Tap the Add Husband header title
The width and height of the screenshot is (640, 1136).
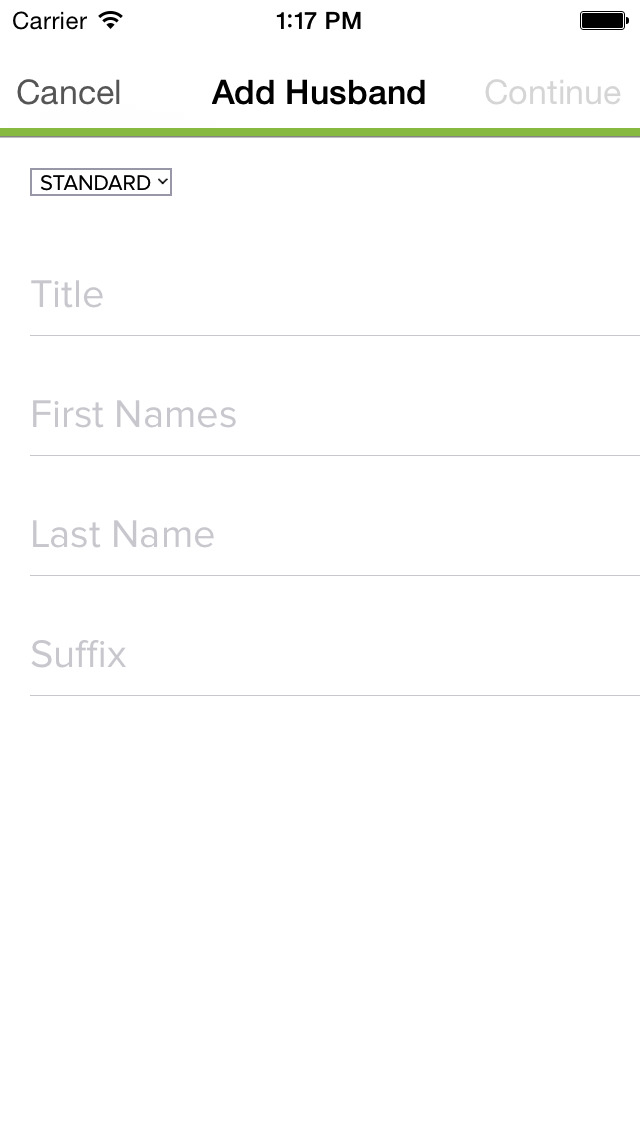tap(319, 93)
